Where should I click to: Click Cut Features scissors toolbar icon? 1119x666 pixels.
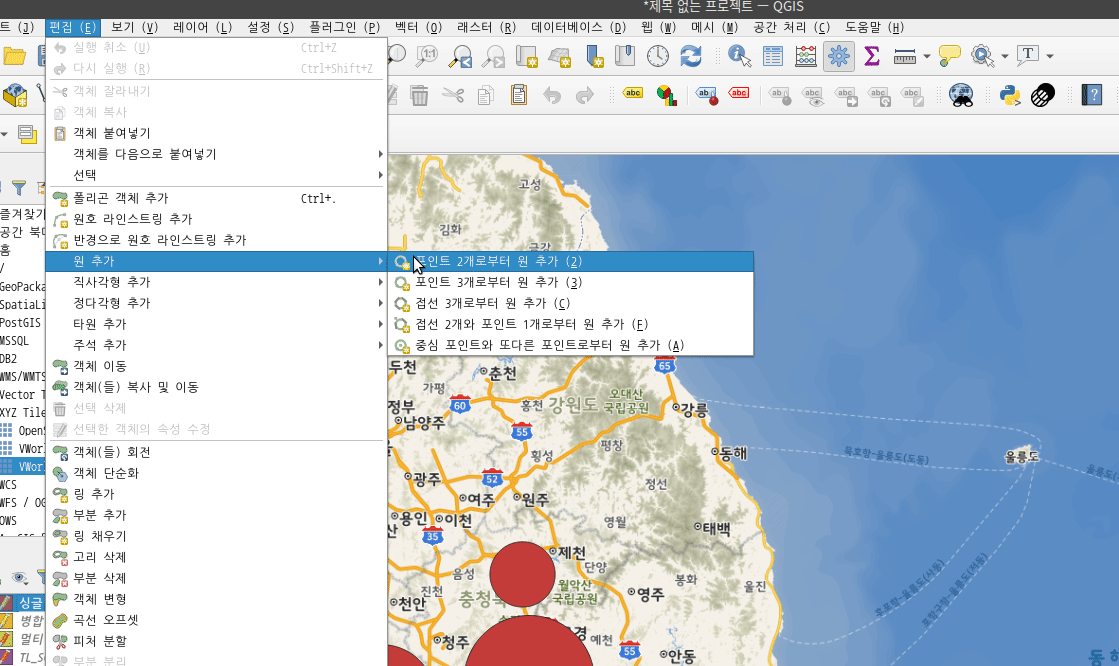[x=452, y=95]
